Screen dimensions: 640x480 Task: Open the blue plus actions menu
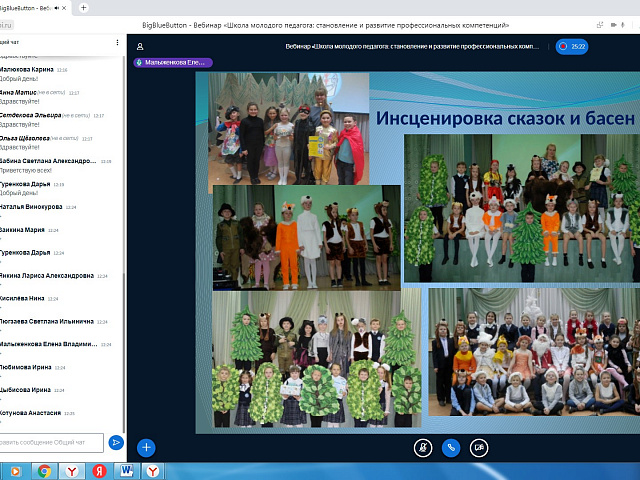point(146,448)
